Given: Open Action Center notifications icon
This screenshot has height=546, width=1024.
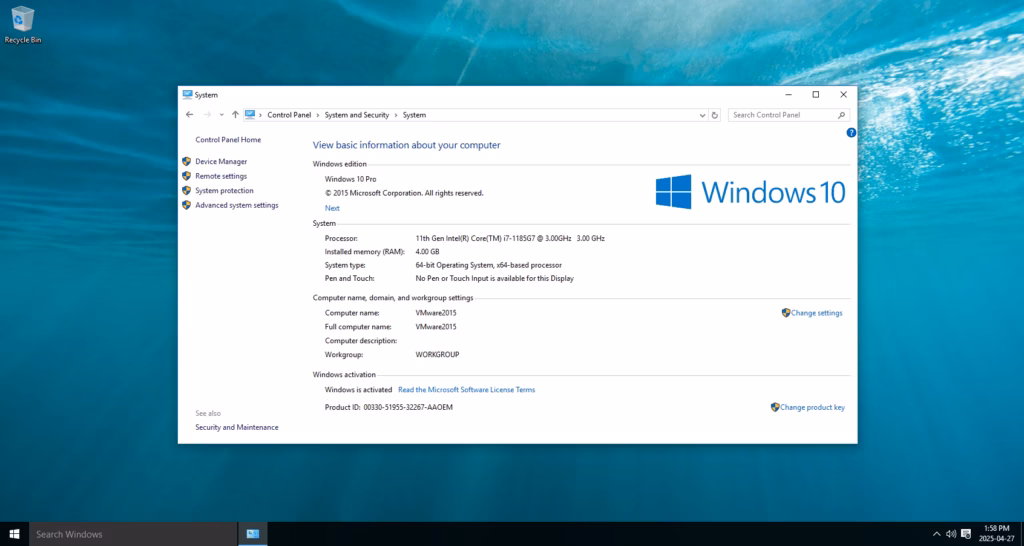Looking at the screenshot, I should 966,534.
